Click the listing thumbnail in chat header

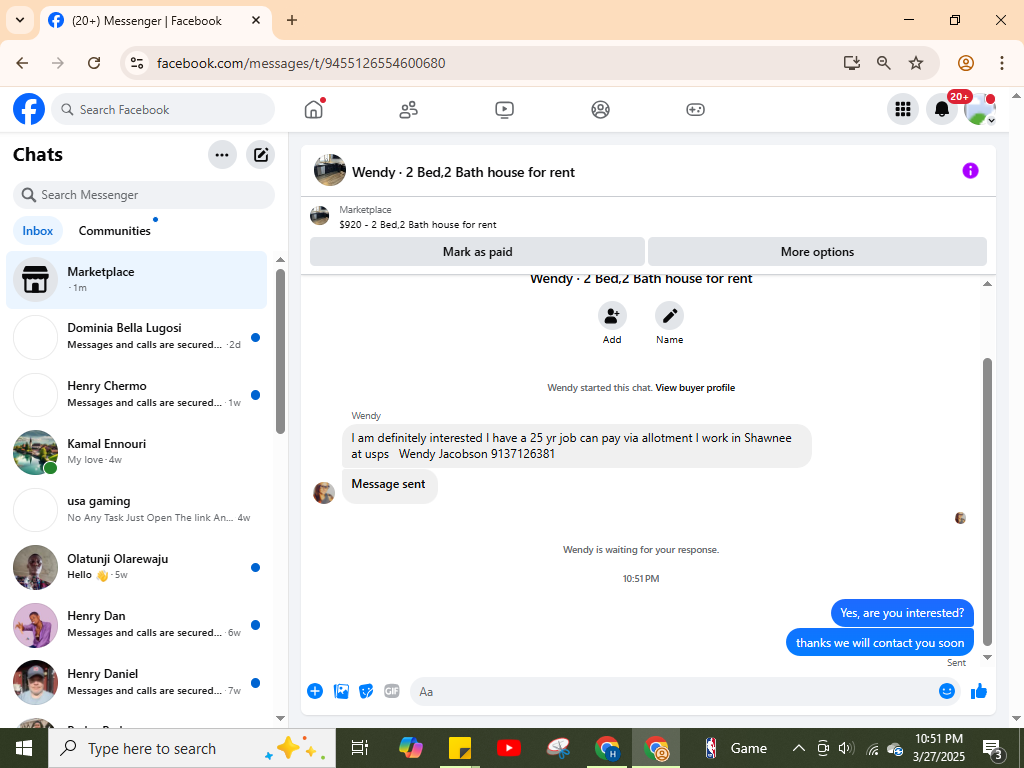(x=330, y=170)
